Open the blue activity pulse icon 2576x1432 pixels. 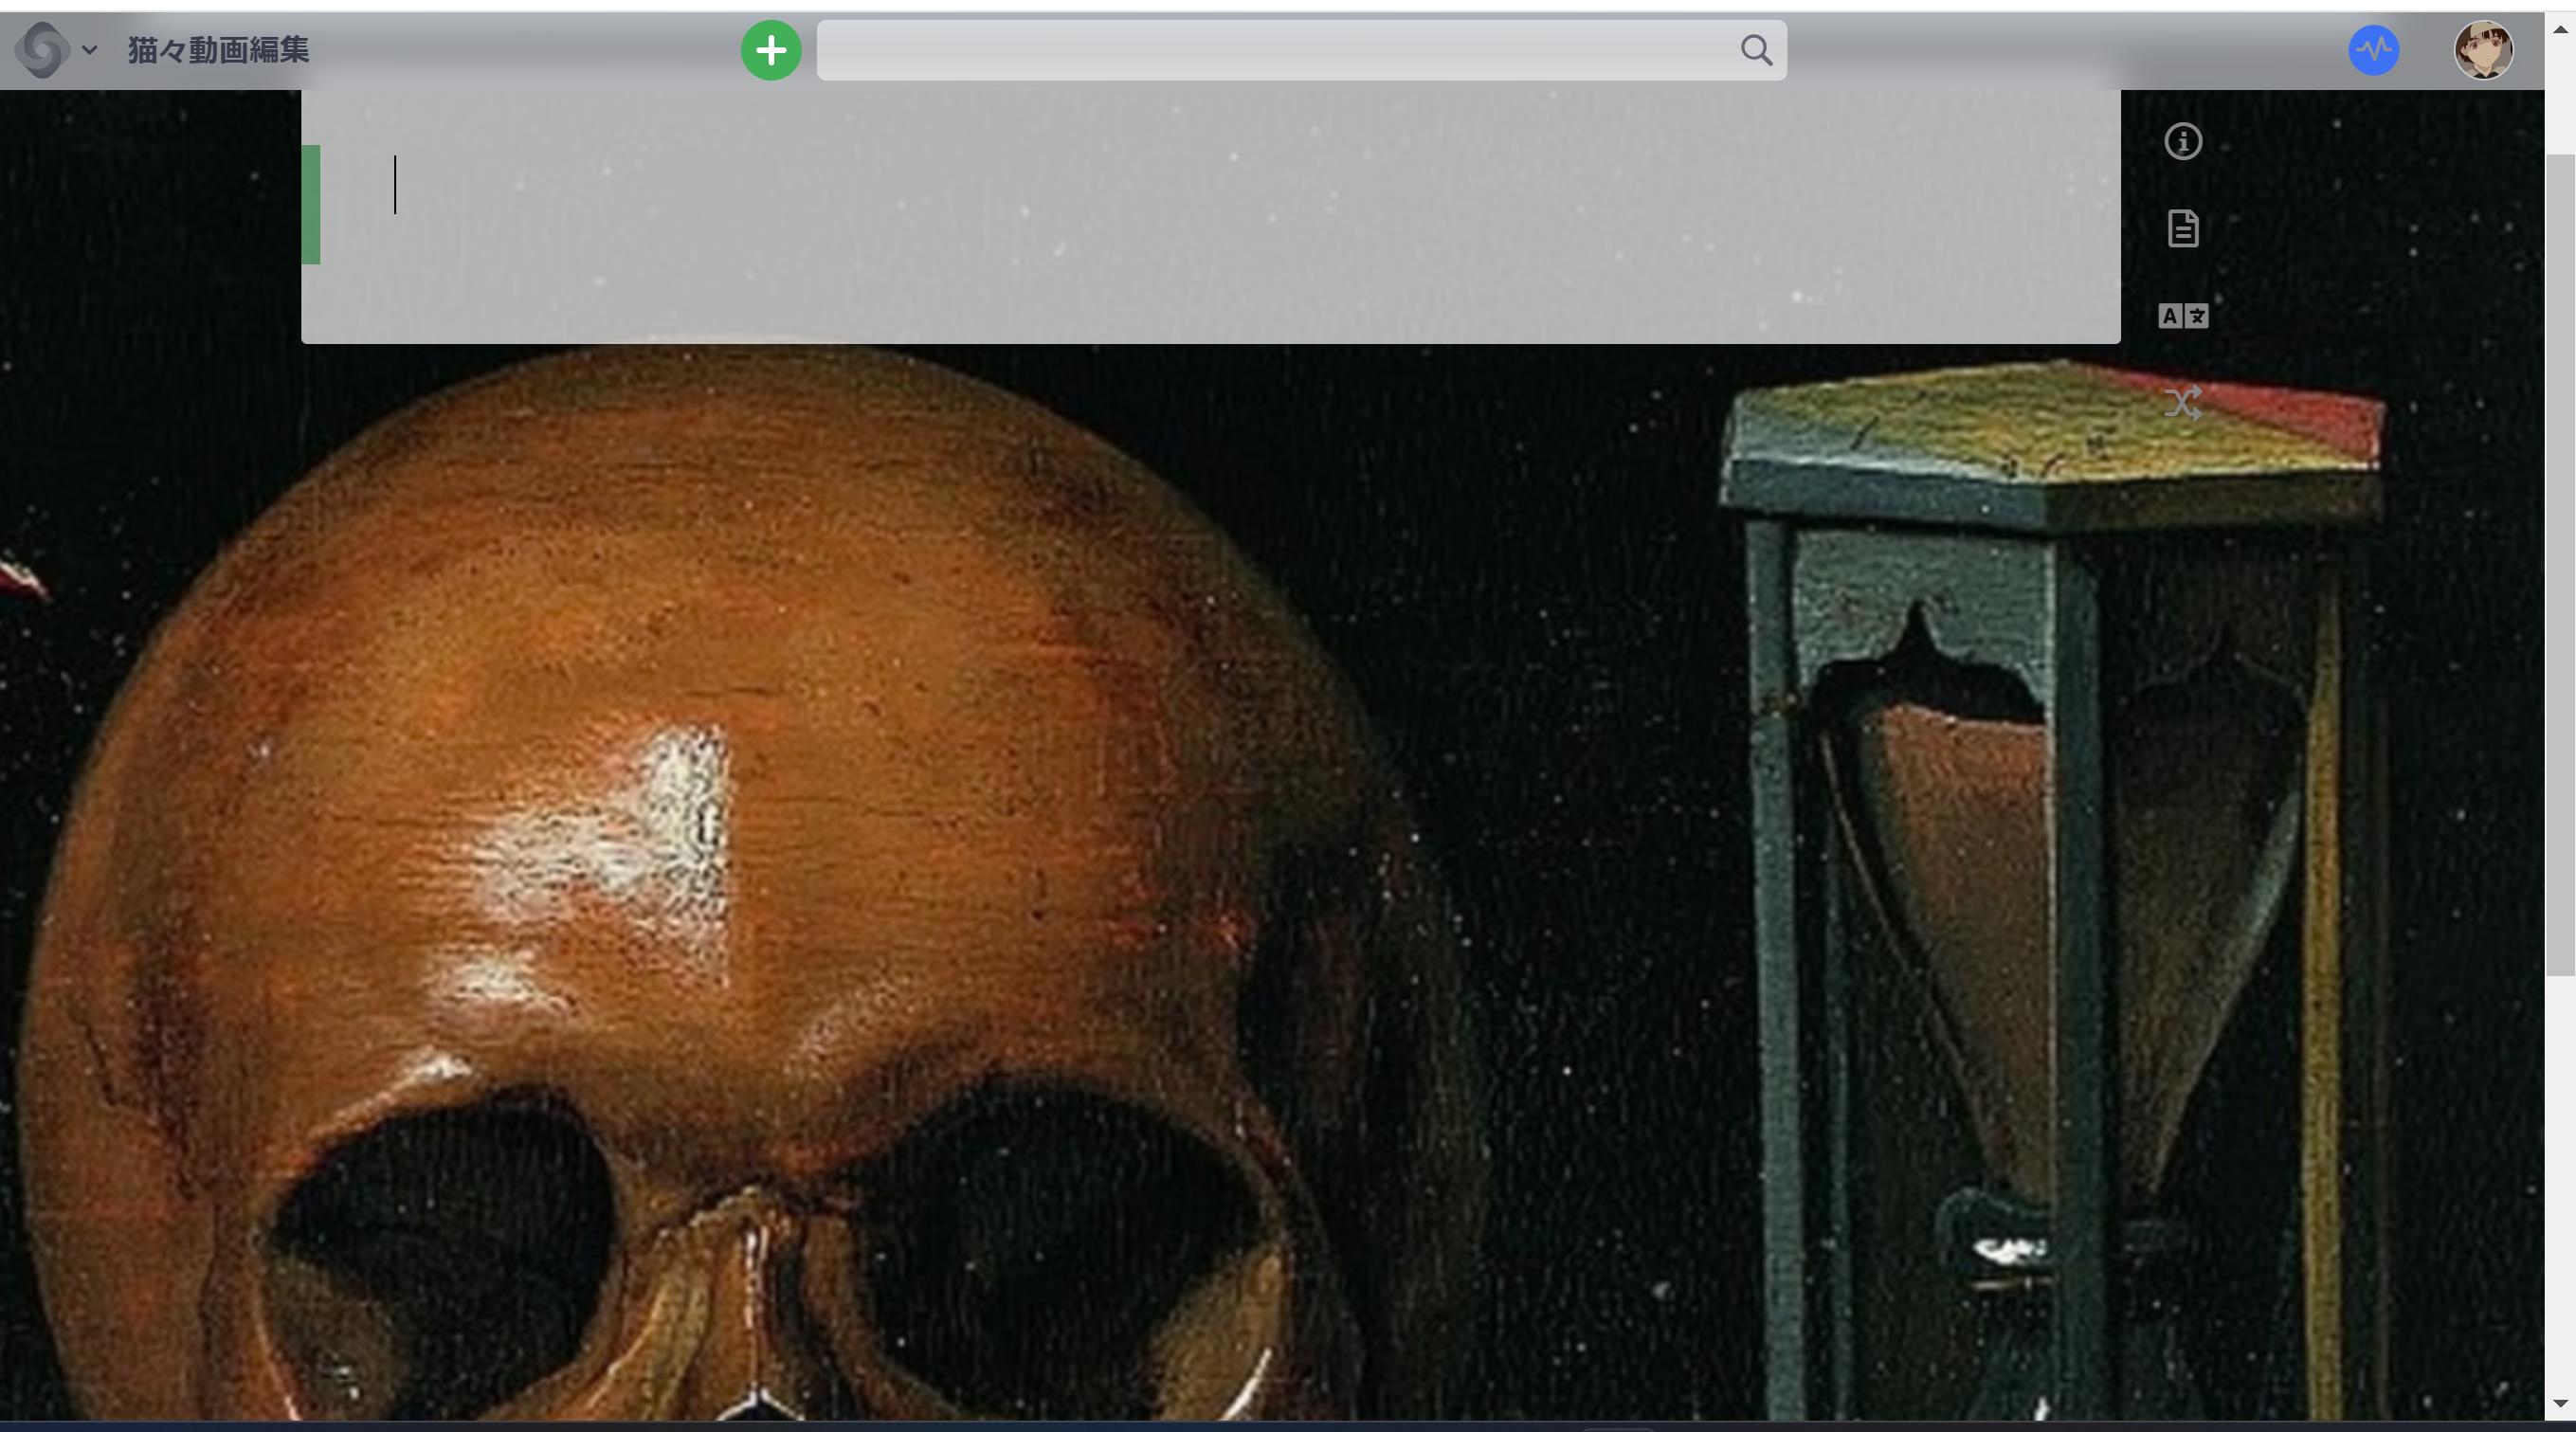click(2373, 50)
